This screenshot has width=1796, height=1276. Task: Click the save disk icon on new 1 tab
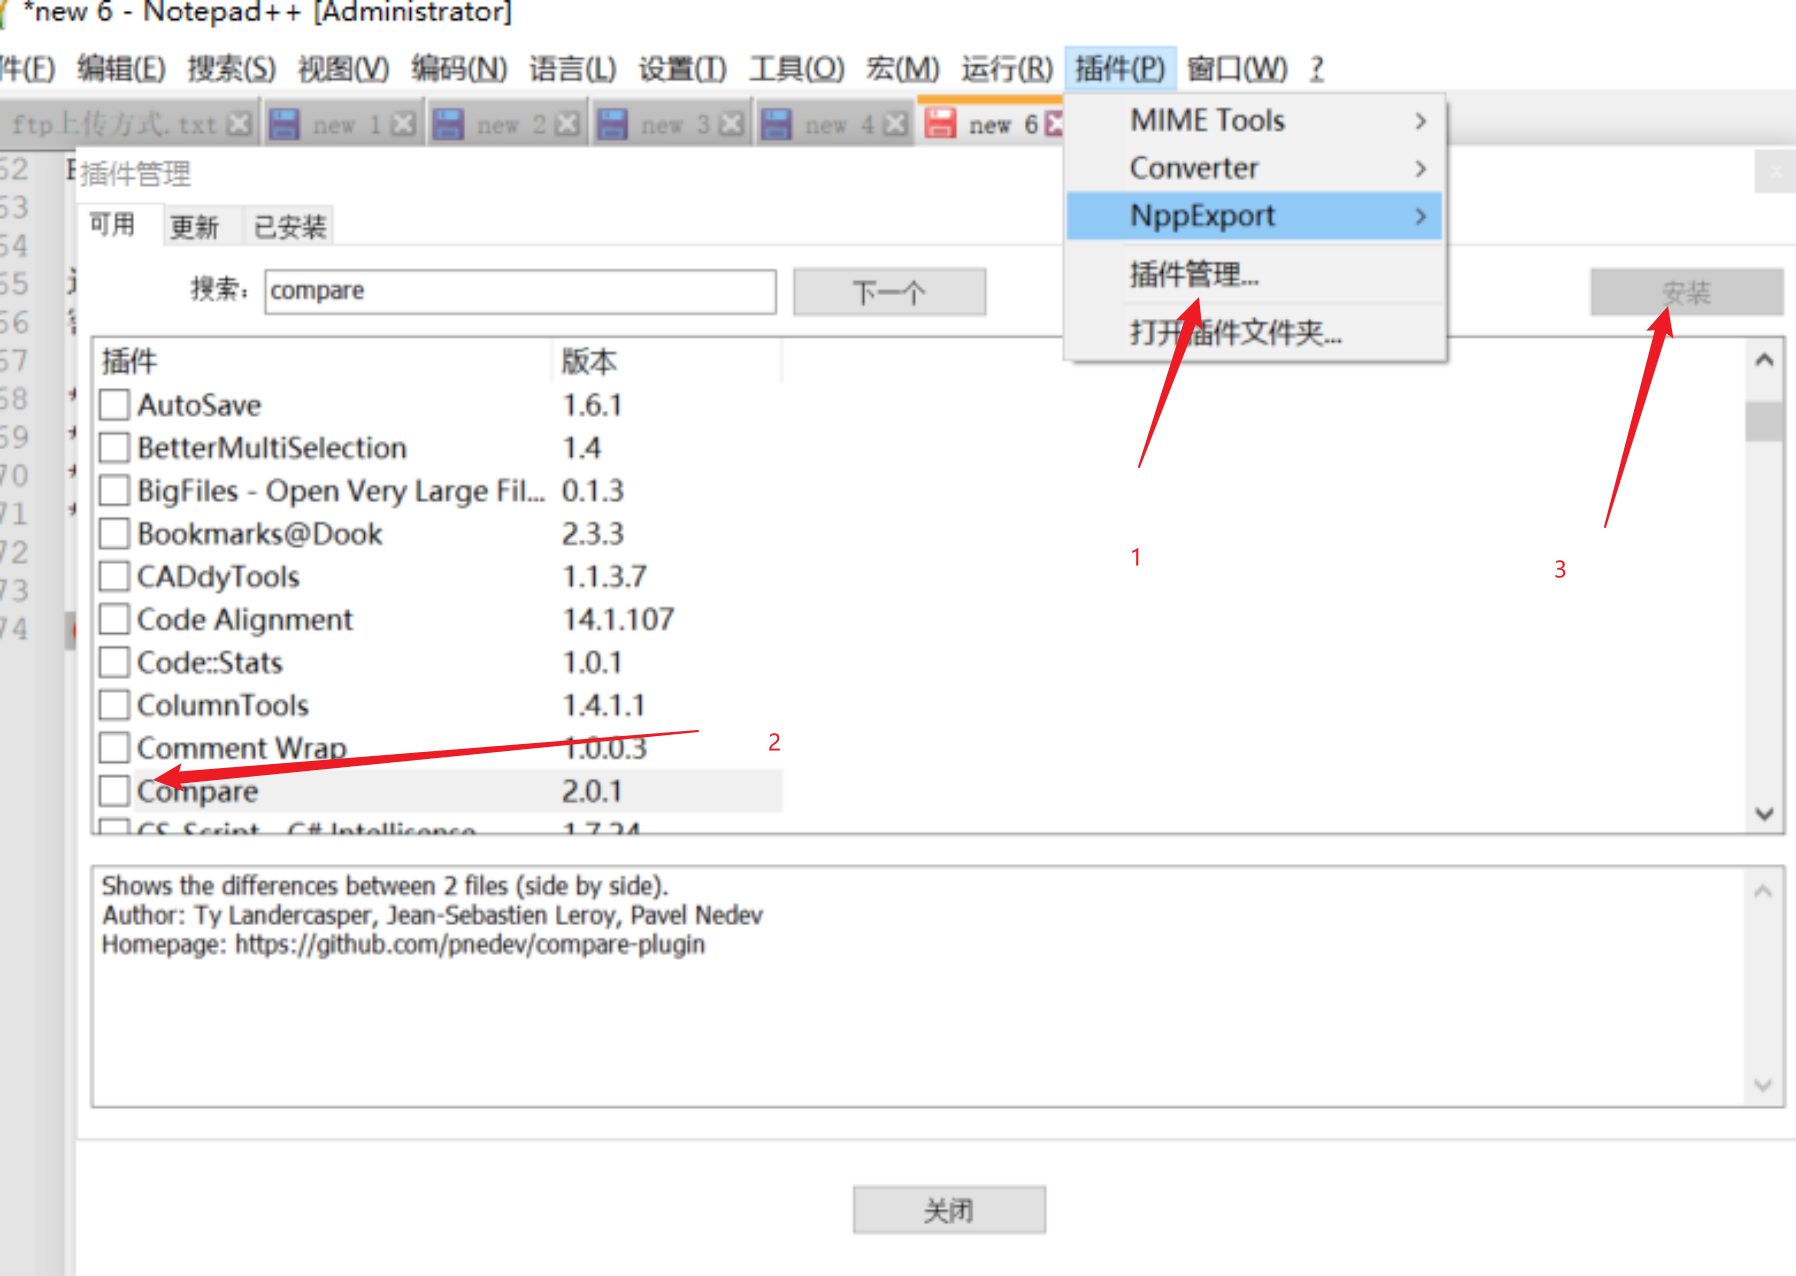click(287, 122)
